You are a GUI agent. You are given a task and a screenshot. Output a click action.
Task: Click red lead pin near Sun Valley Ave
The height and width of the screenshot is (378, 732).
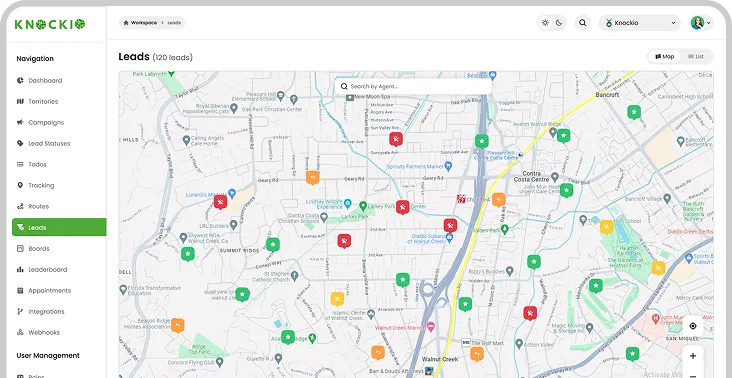coord(396,139)
